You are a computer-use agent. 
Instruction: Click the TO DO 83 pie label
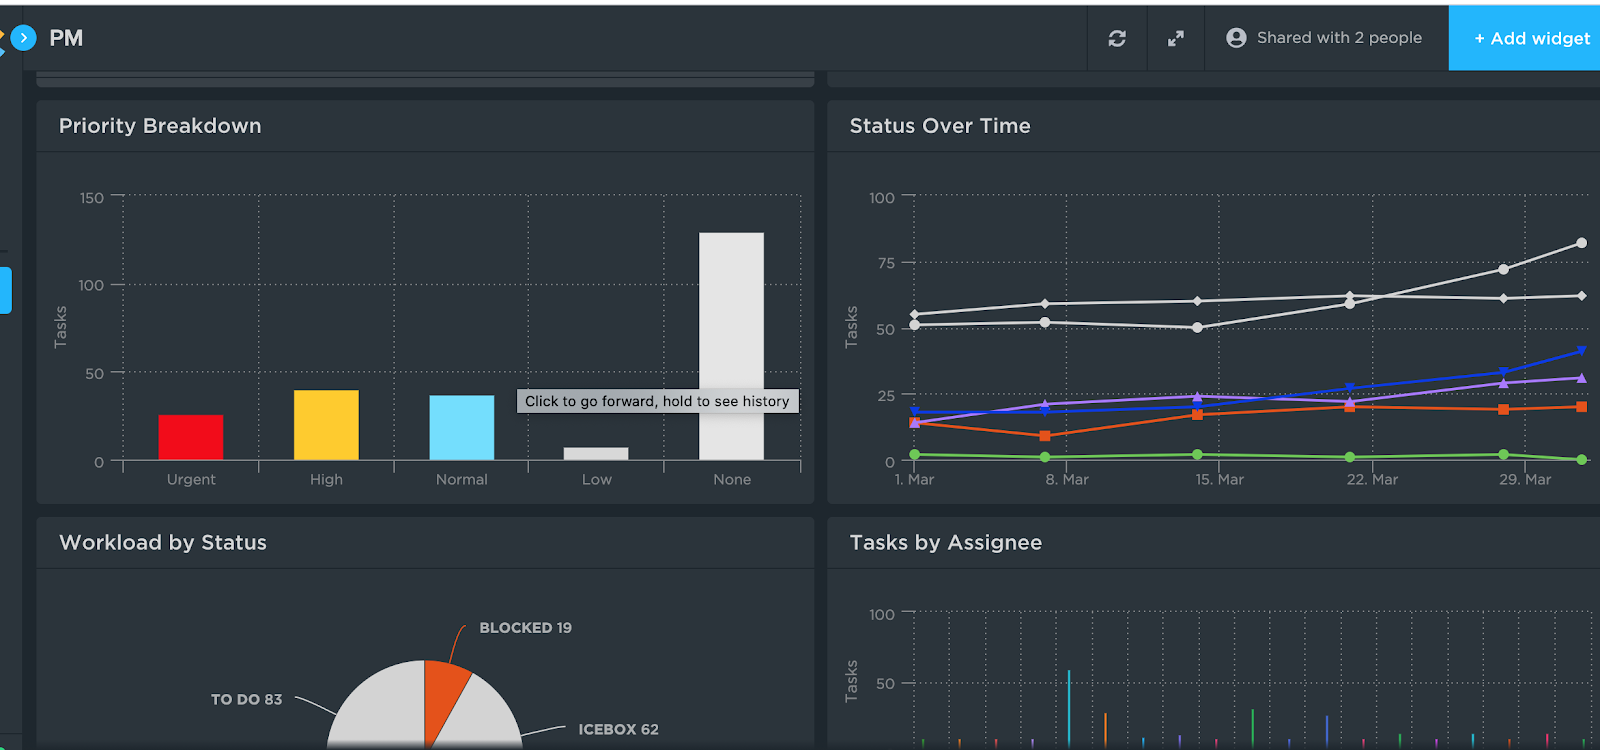(246, 700)
